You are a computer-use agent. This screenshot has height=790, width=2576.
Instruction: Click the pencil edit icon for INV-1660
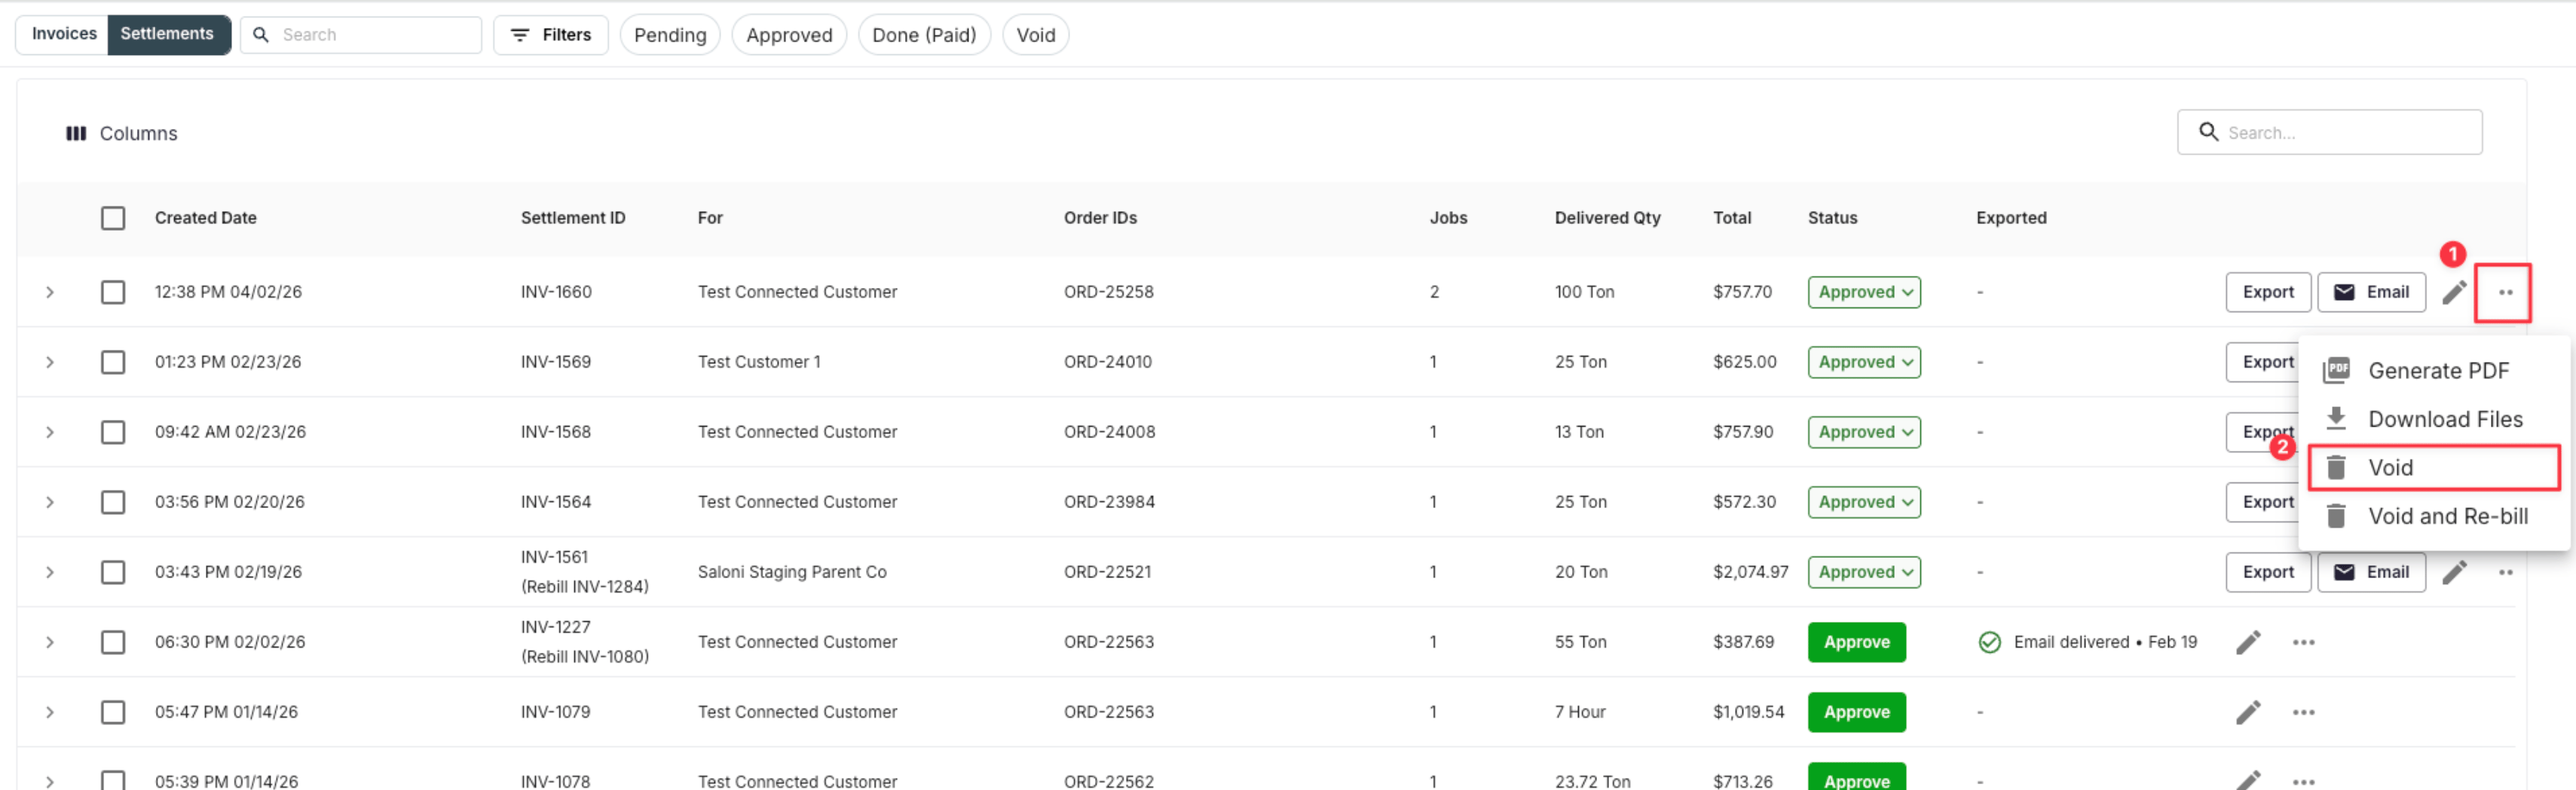[2454, 292]
